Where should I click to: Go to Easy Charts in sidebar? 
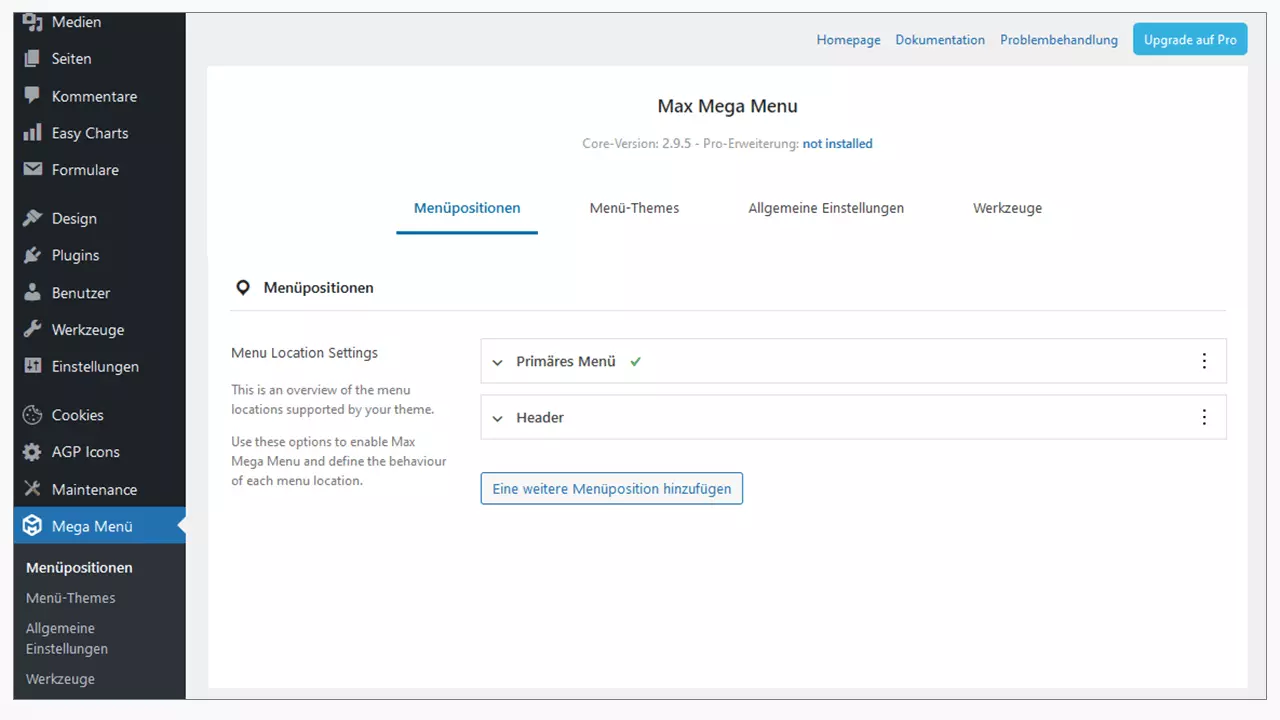90,133
